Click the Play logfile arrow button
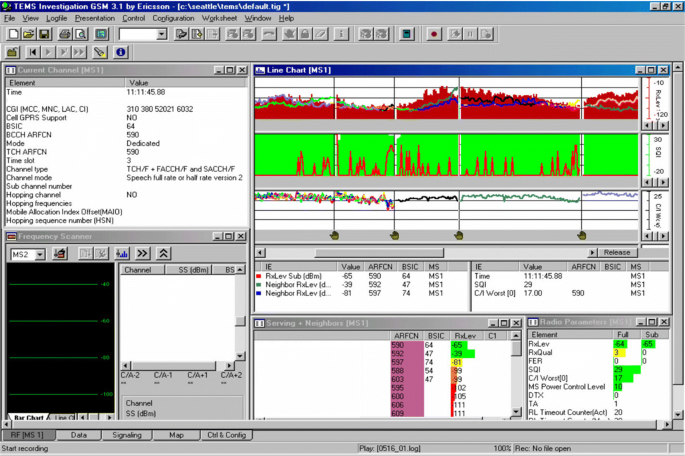 tap(48, 52)
